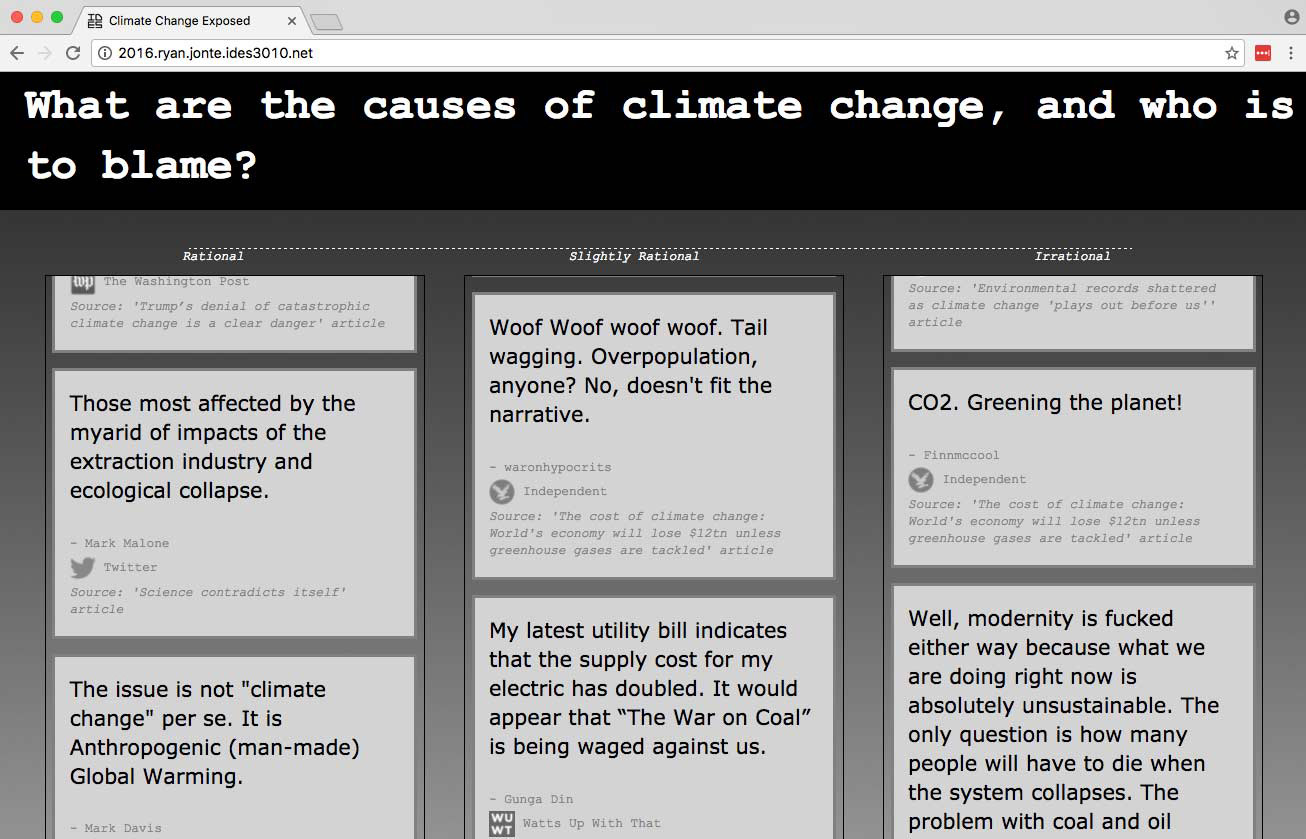Reload the current page

pos(73,53)
